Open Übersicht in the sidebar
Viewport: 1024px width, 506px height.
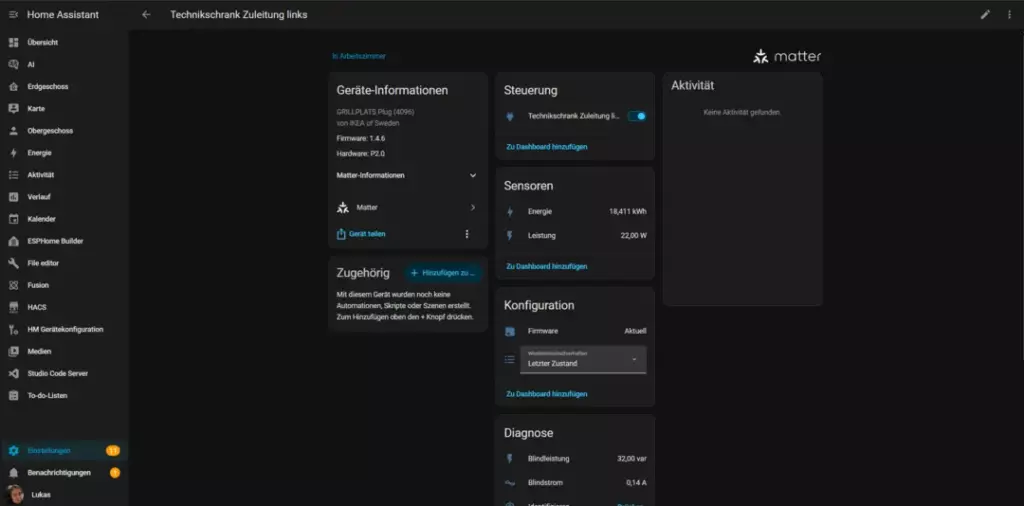coord(64,42)
